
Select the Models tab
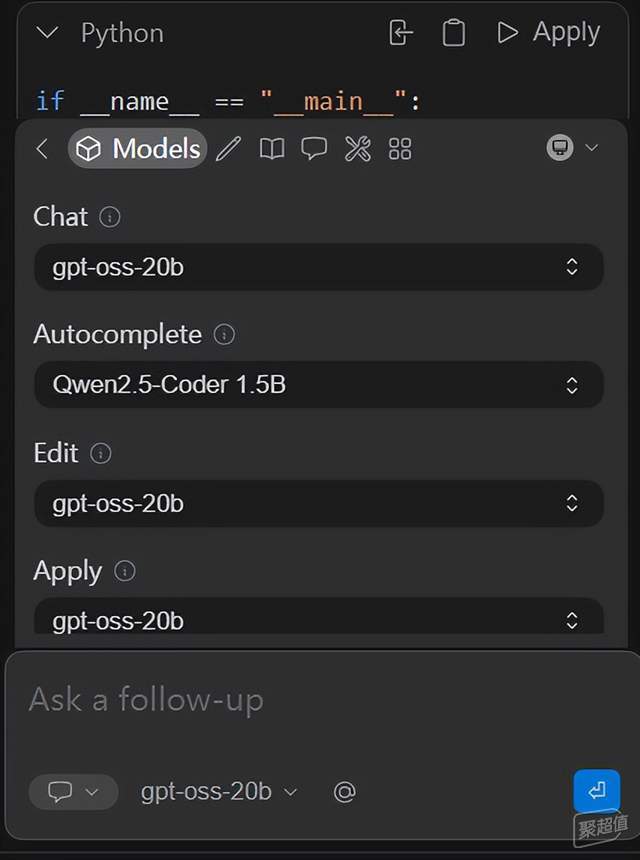tap(138, 149)
